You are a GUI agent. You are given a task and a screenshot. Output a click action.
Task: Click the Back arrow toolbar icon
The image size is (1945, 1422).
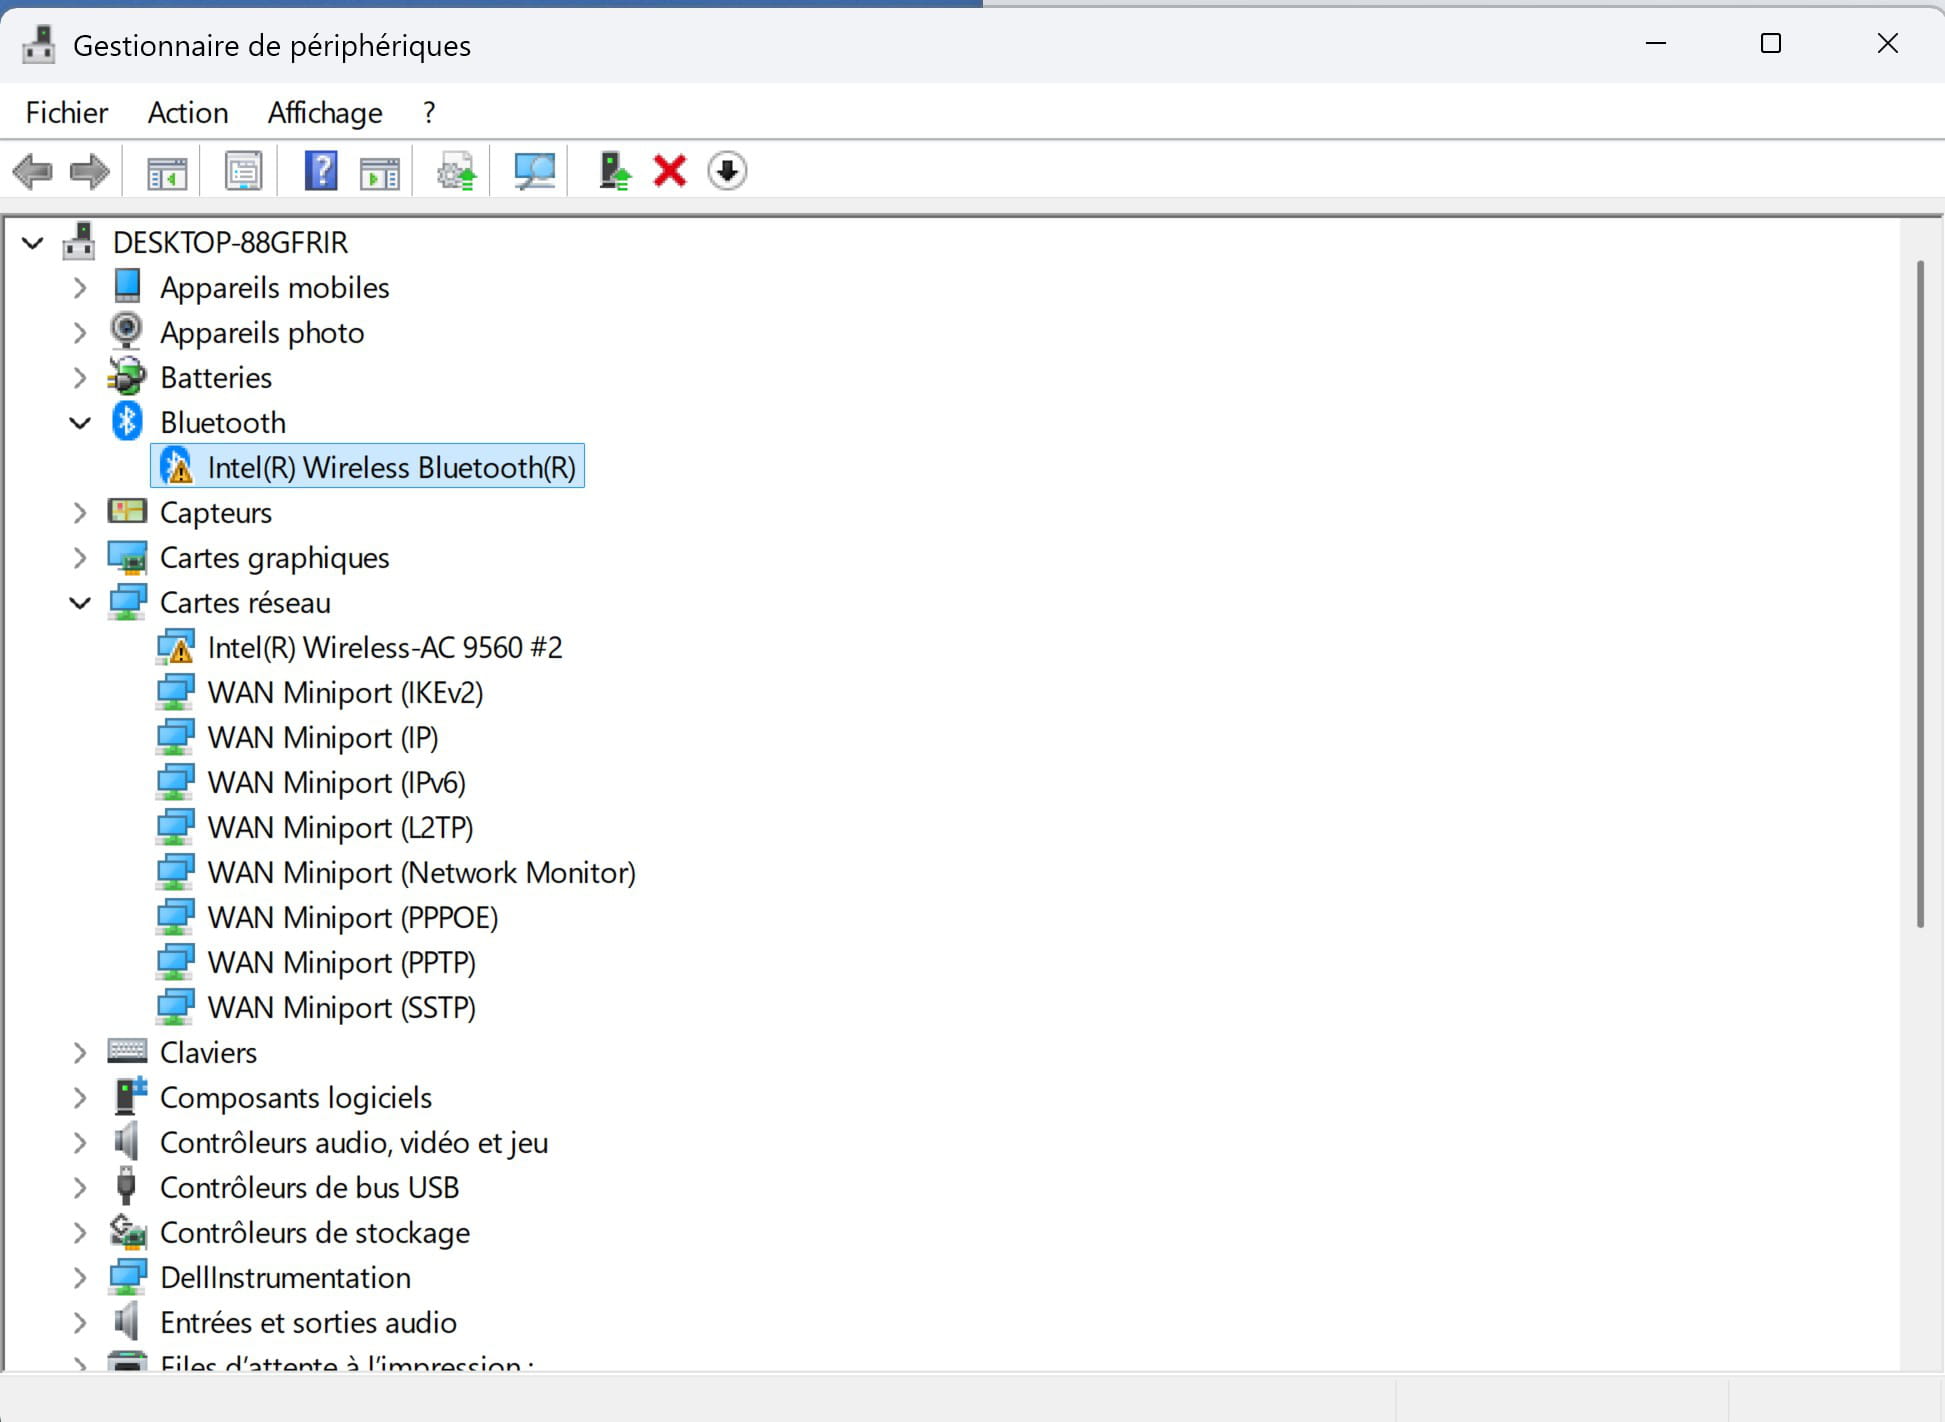click(33, 171)
